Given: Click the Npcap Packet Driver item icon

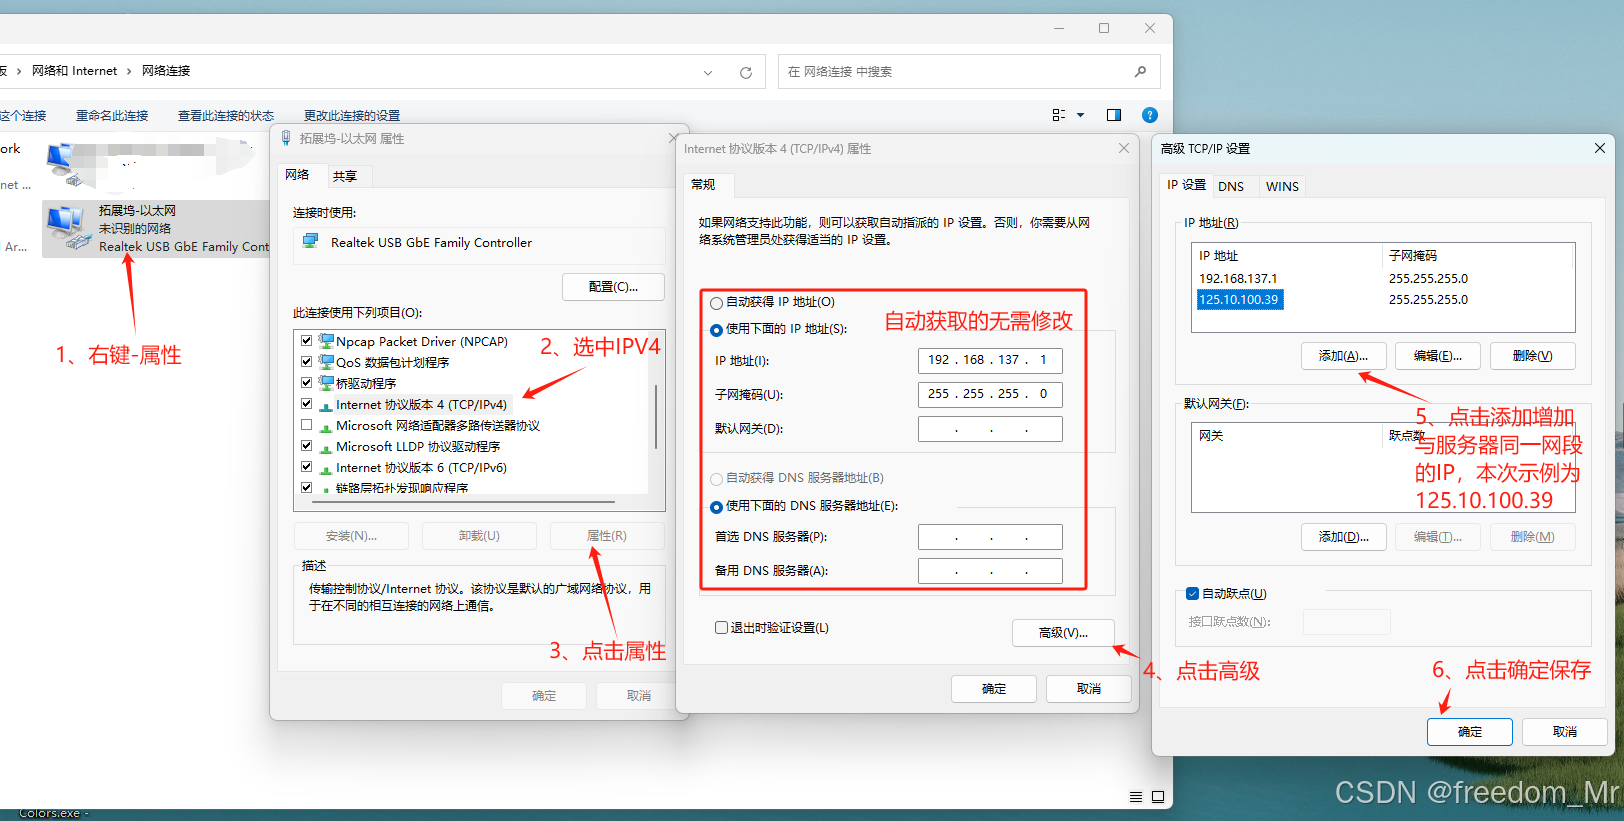Looking at the screenshot, I should click(x=326, y=341).
